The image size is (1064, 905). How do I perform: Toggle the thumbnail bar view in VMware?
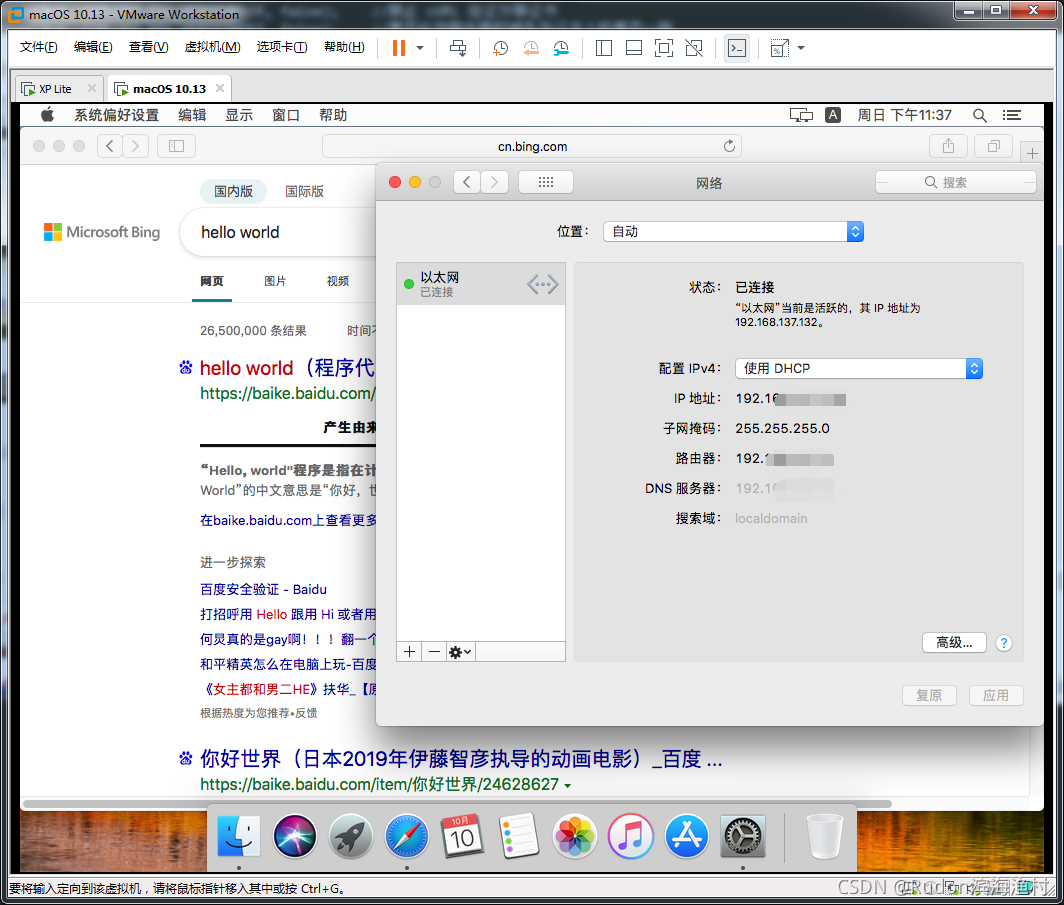point(634,47)
